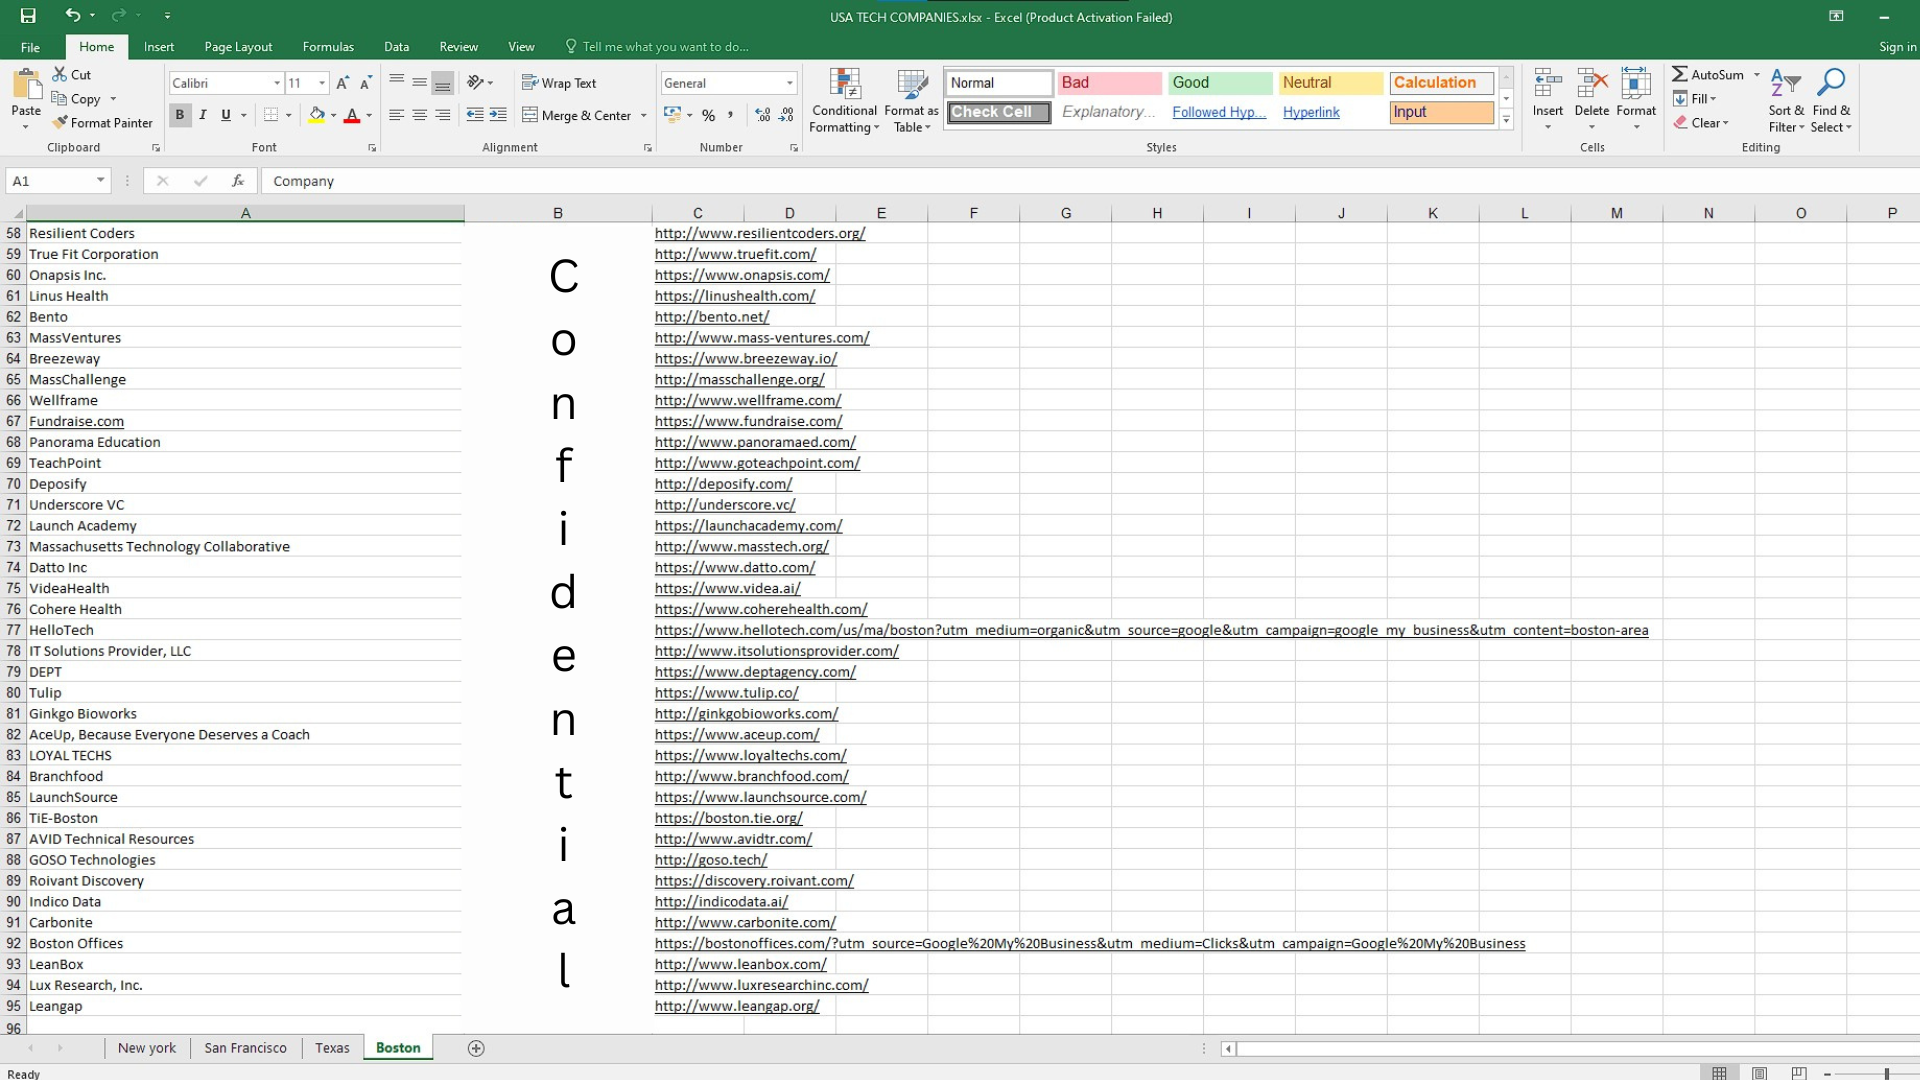This screenshot has width=1920, height=1080.
Task: Click the Increase Font Size icon
Action: (343, 83)
